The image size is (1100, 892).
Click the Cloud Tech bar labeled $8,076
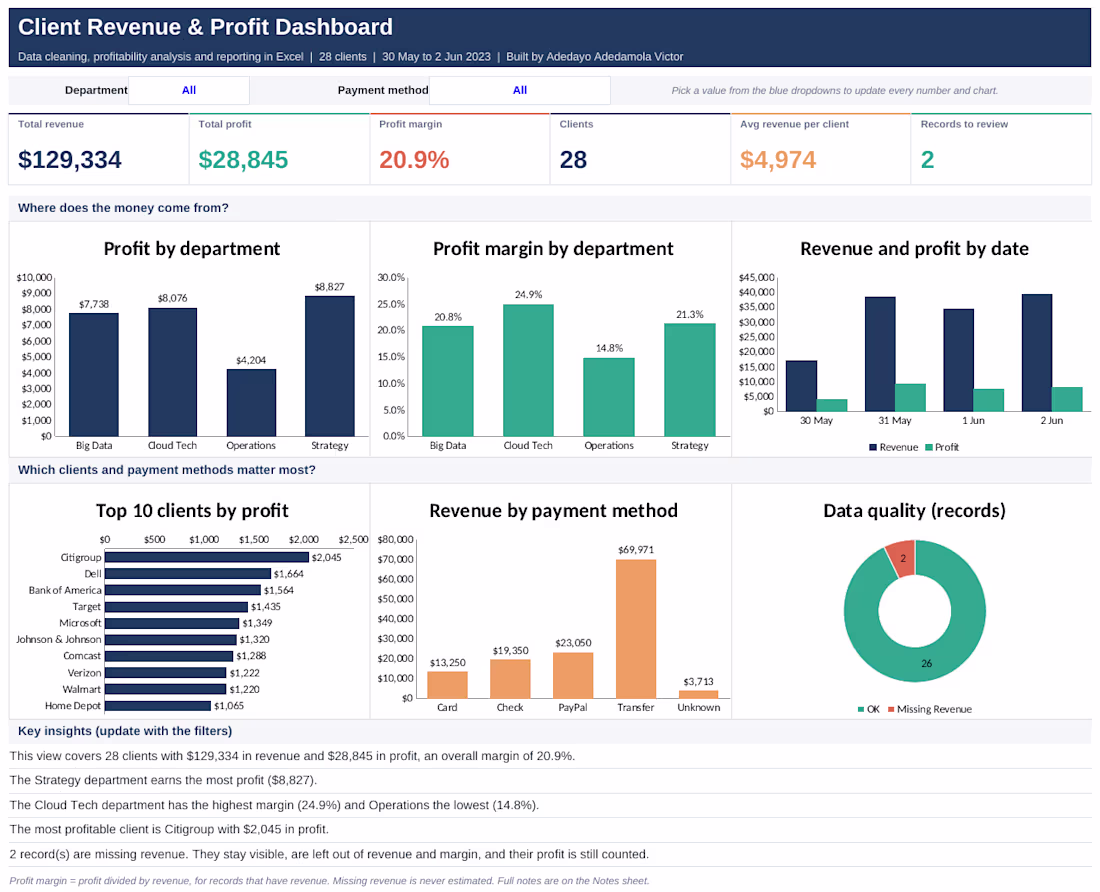tap(173, 372)
